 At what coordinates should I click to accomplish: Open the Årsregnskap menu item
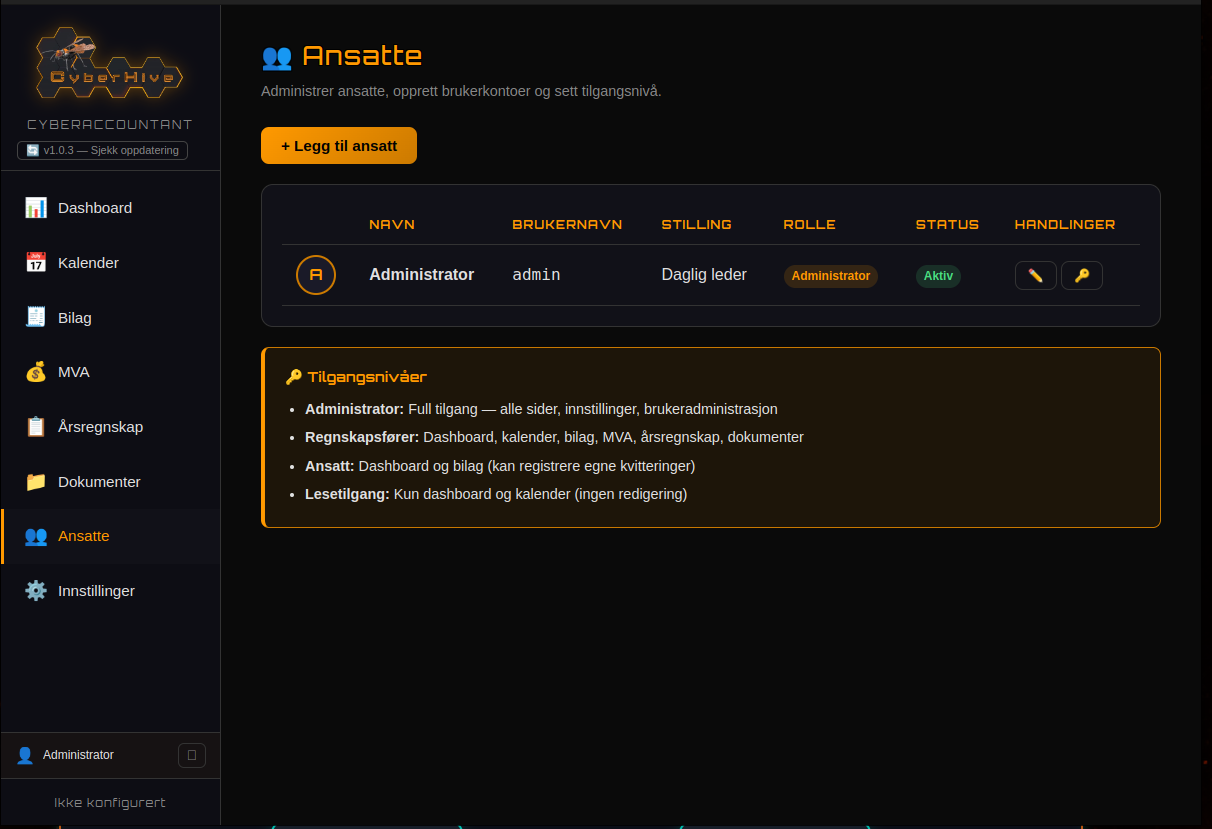click(x=100, y=427)
